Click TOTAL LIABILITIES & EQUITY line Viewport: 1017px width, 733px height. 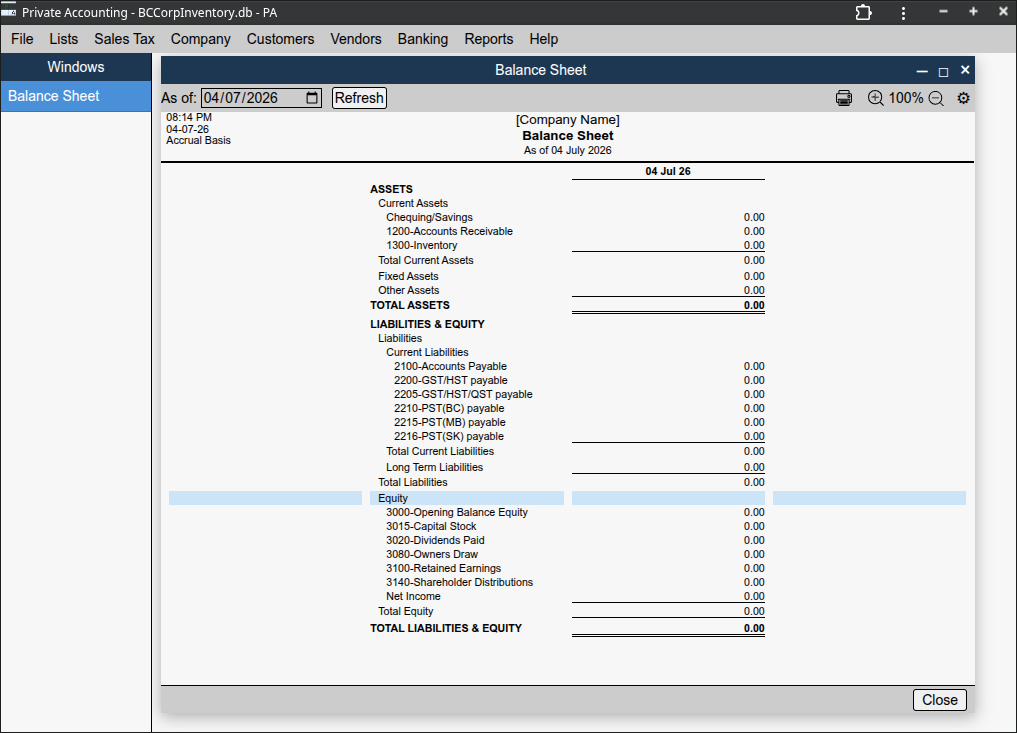(x=568, y=629)
